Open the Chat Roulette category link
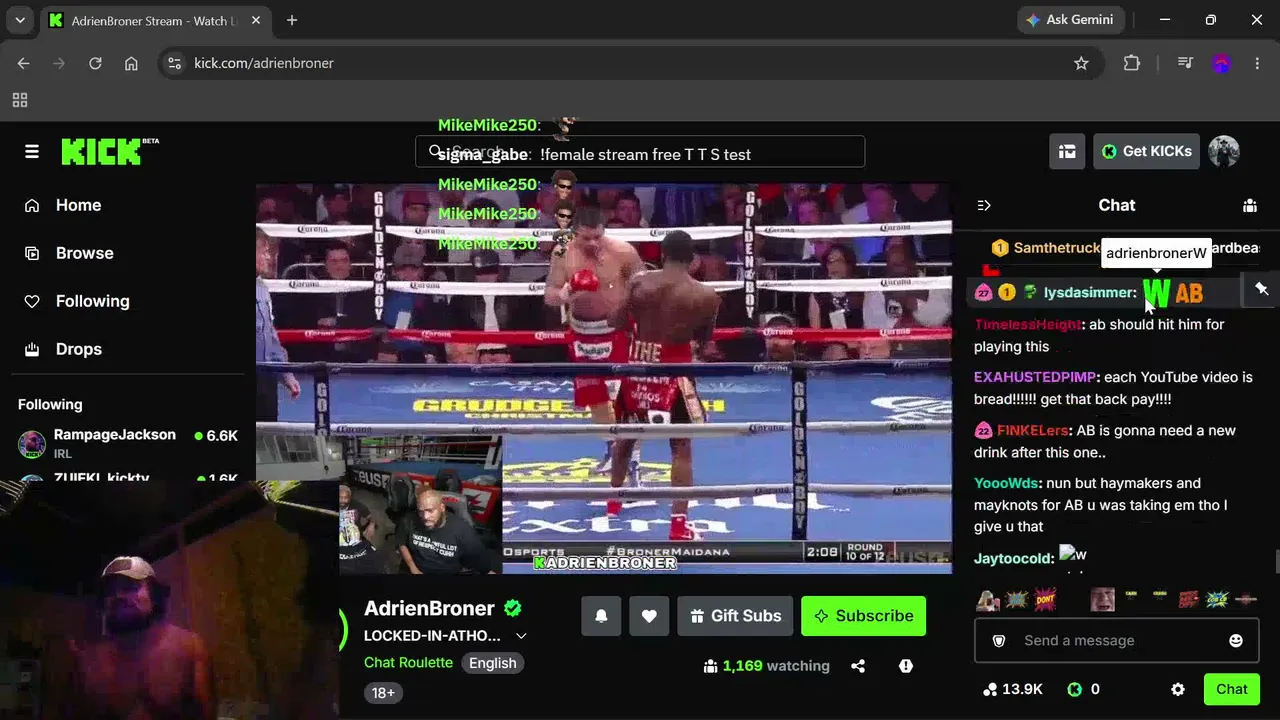 pyautogui.click(x=408, y=663)
